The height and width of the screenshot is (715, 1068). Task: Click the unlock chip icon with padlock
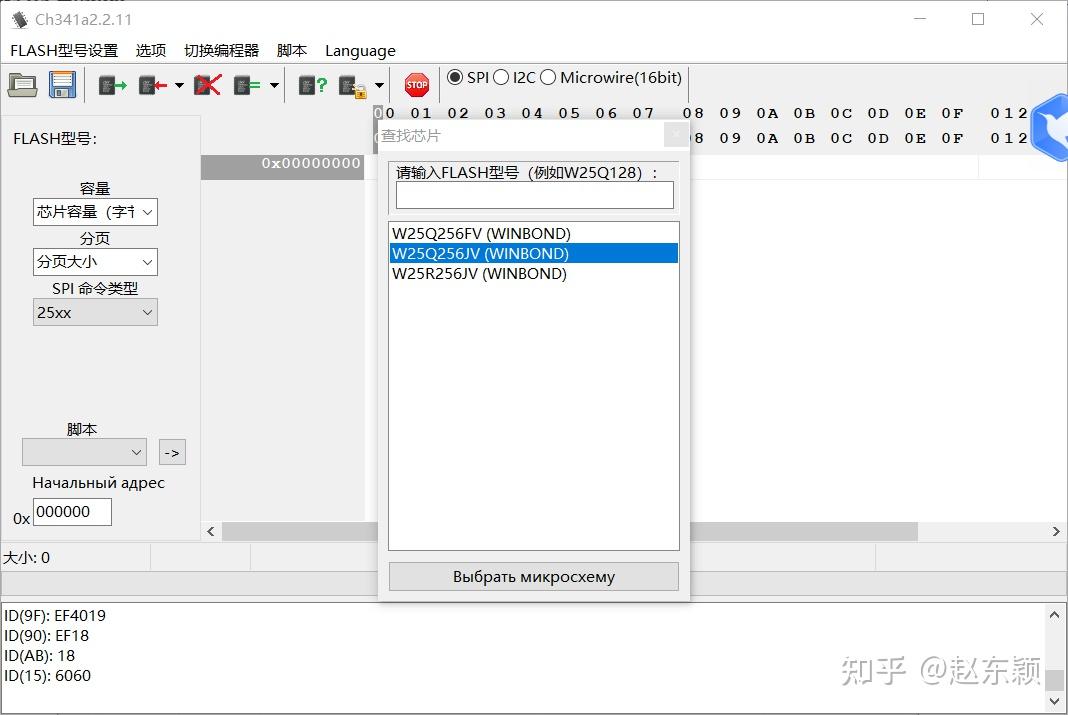tap(353, 86)
